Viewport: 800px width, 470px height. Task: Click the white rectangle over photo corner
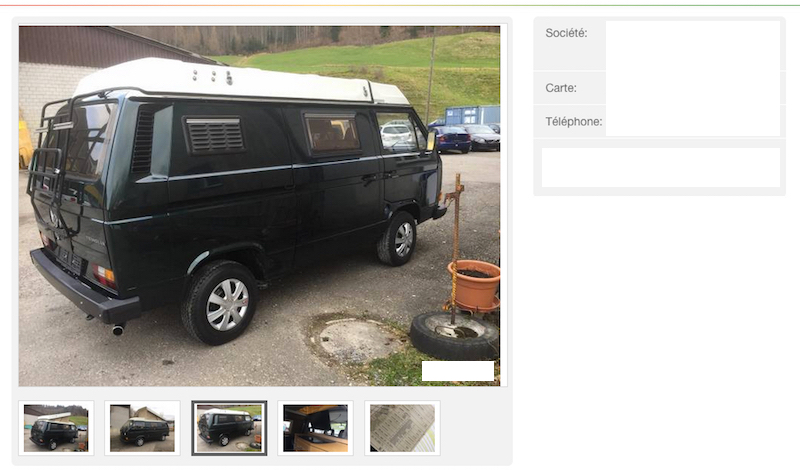coord(458,371)
